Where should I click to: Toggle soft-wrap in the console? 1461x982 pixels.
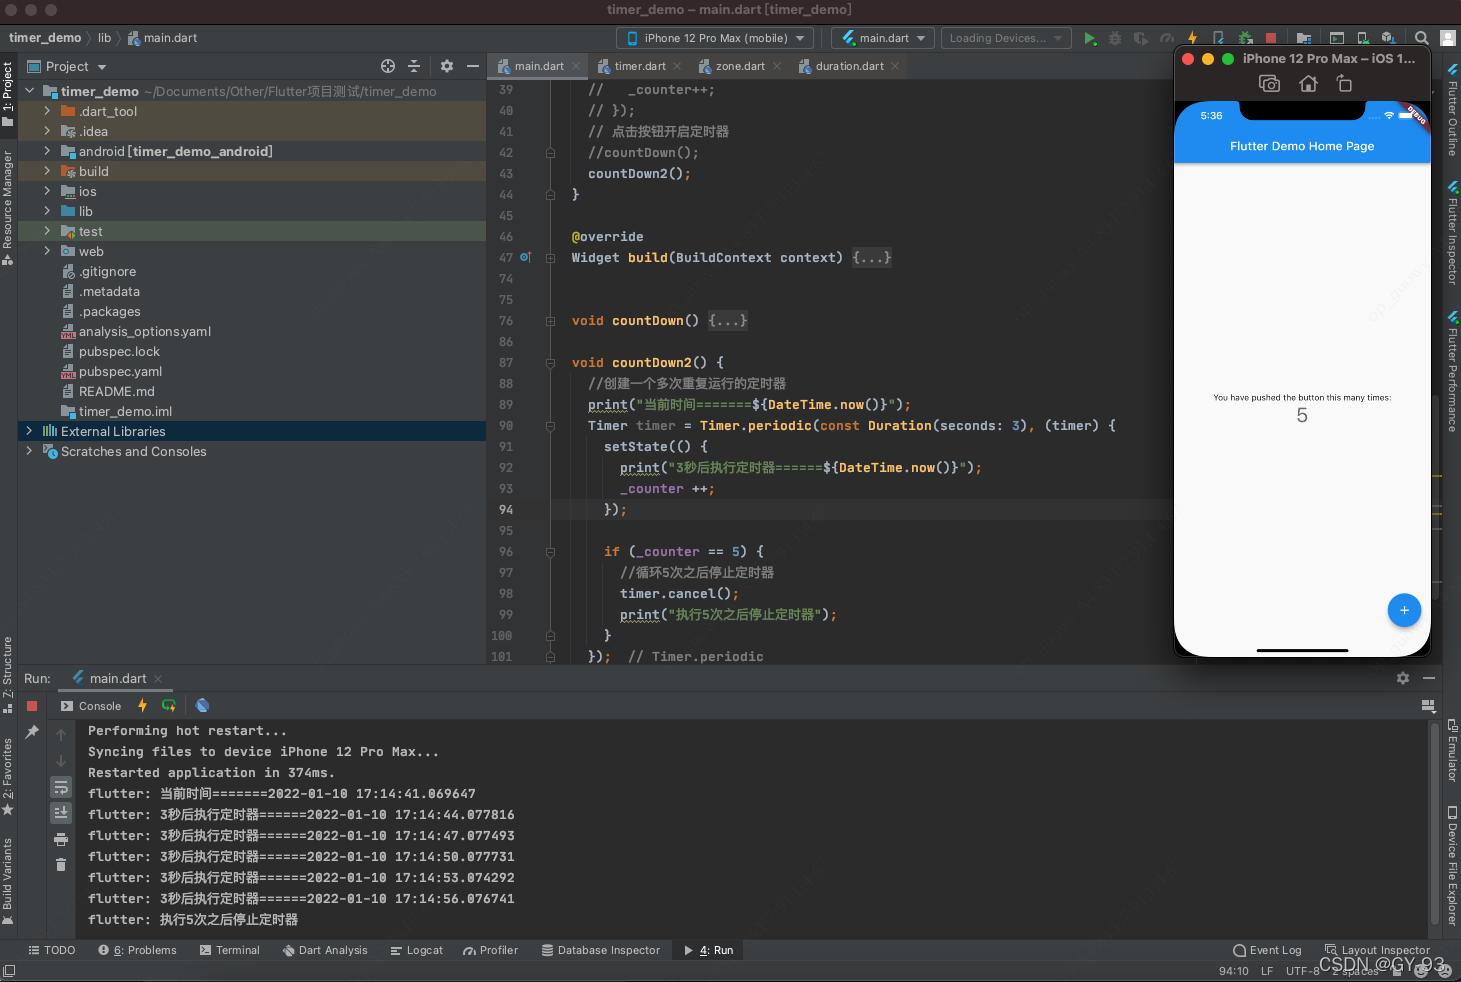pyautogui.click(x=61, y=787)
